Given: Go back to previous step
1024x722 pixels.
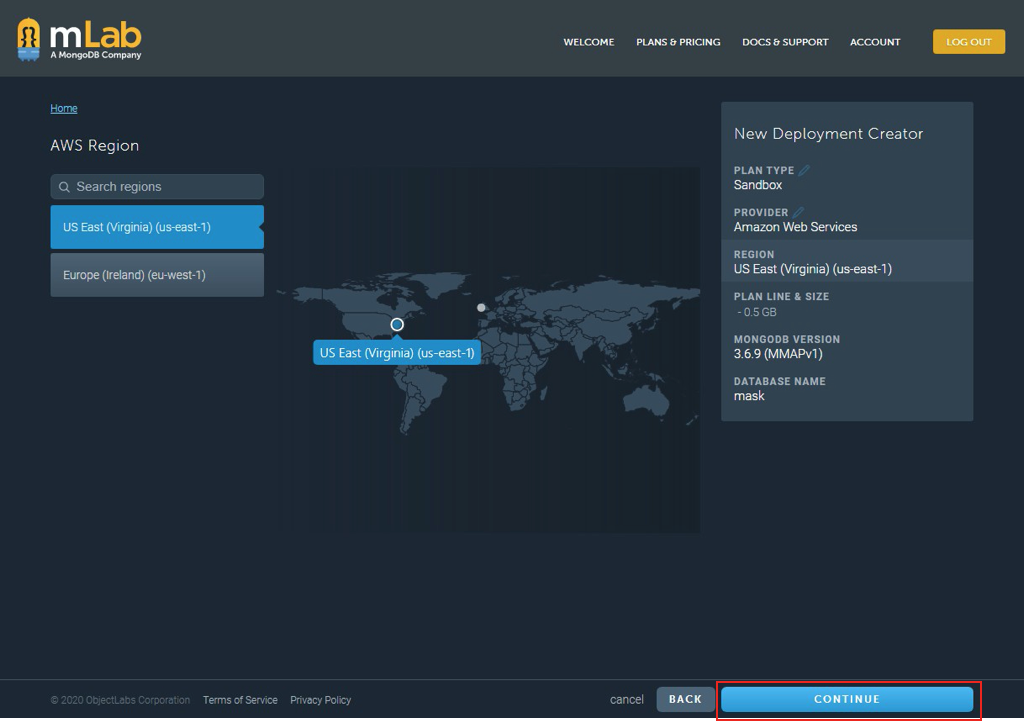Looking at the screenshot, I should [x=685, y=699].
